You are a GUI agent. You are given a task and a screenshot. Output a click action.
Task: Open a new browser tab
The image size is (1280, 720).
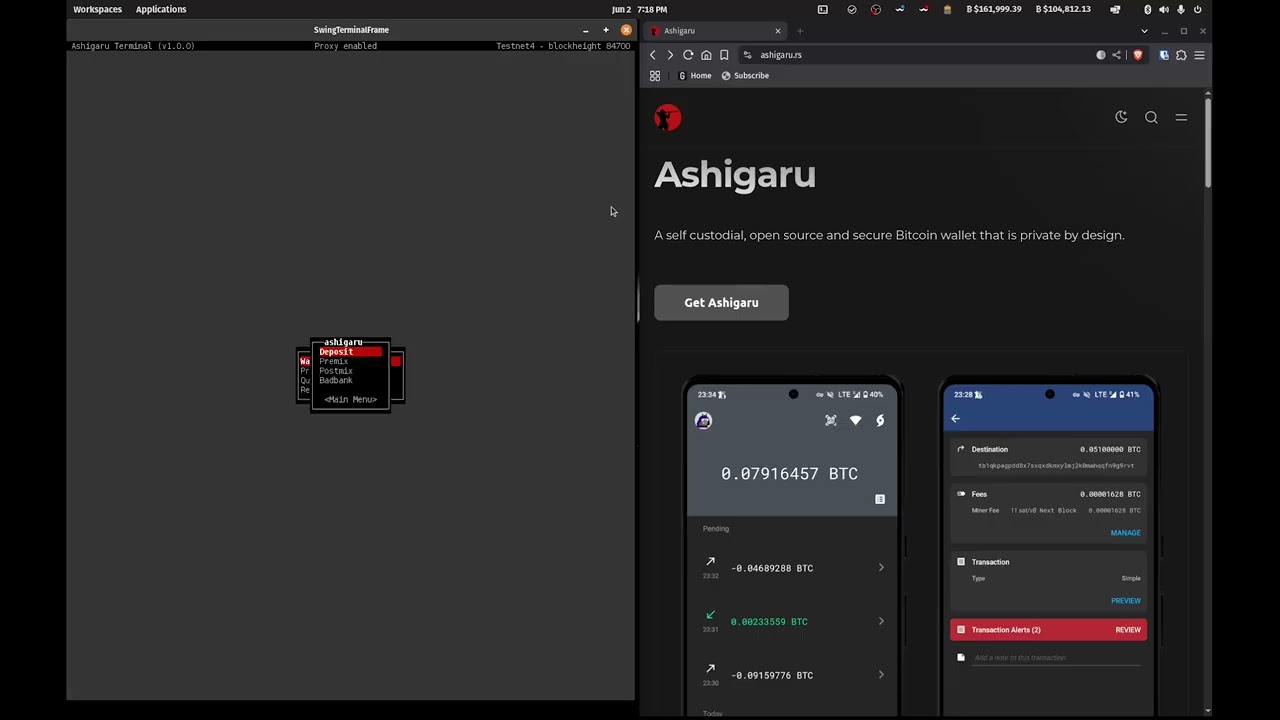[x=799, y=31]
